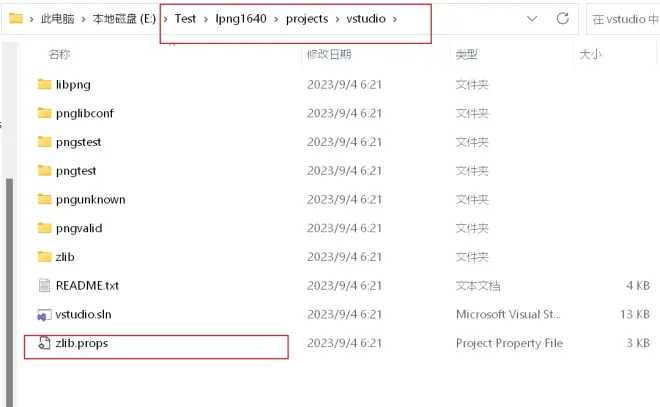Click the pnglibconf folder icon

(x=44, y=113)
